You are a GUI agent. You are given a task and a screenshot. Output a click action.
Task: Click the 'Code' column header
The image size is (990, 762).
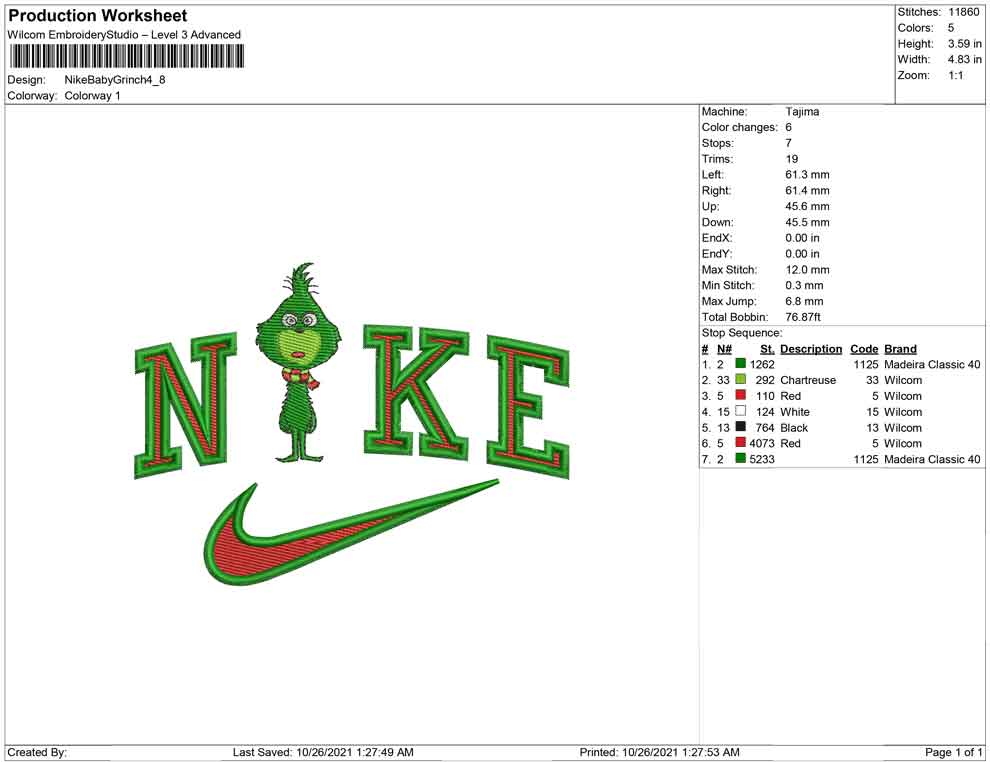[x=864, y=349]
